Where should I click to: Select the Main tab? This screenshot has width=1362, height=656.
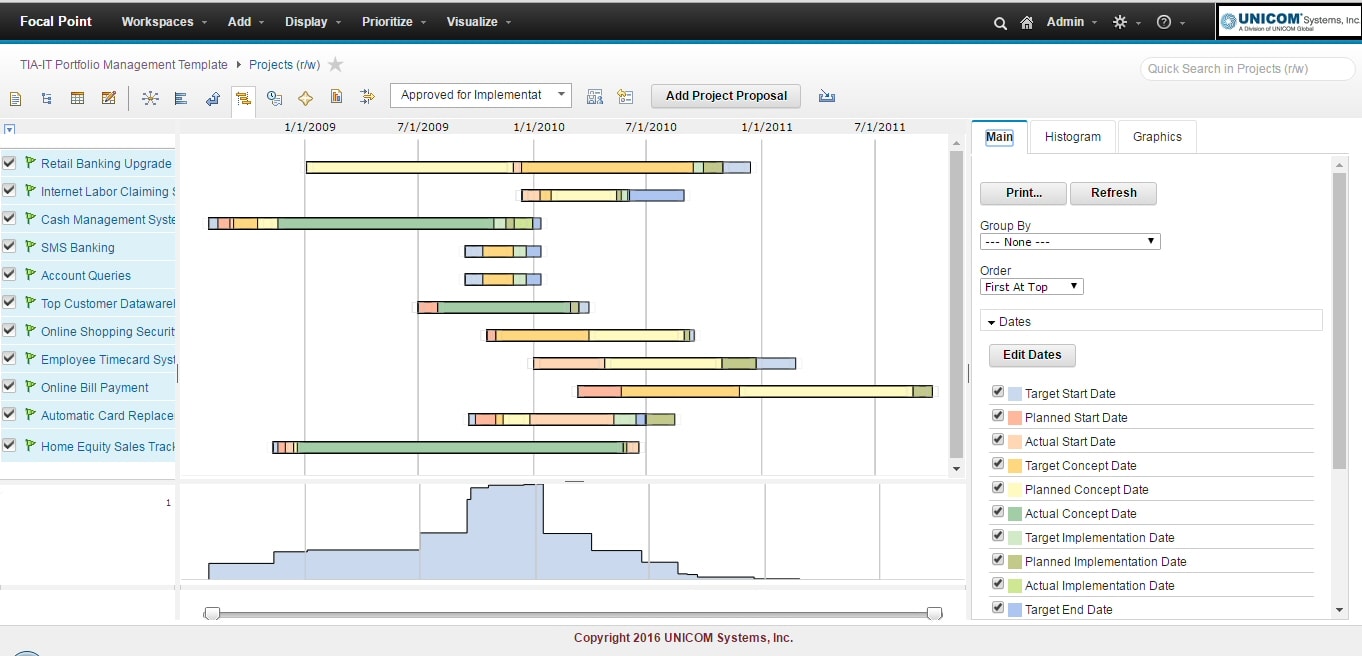point(999,137)
